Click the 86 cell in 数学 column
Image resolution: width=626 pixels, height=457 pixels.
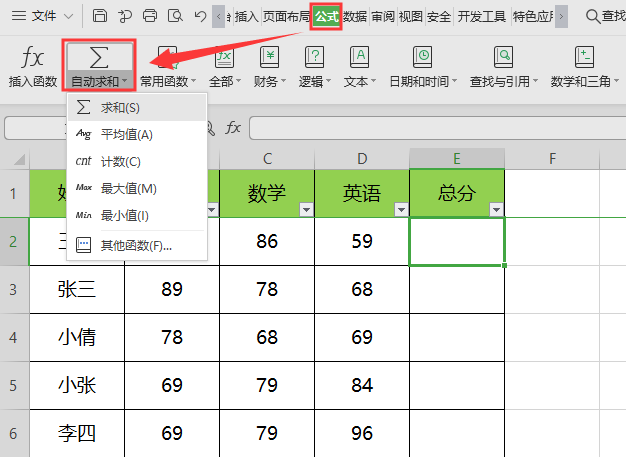267,241
